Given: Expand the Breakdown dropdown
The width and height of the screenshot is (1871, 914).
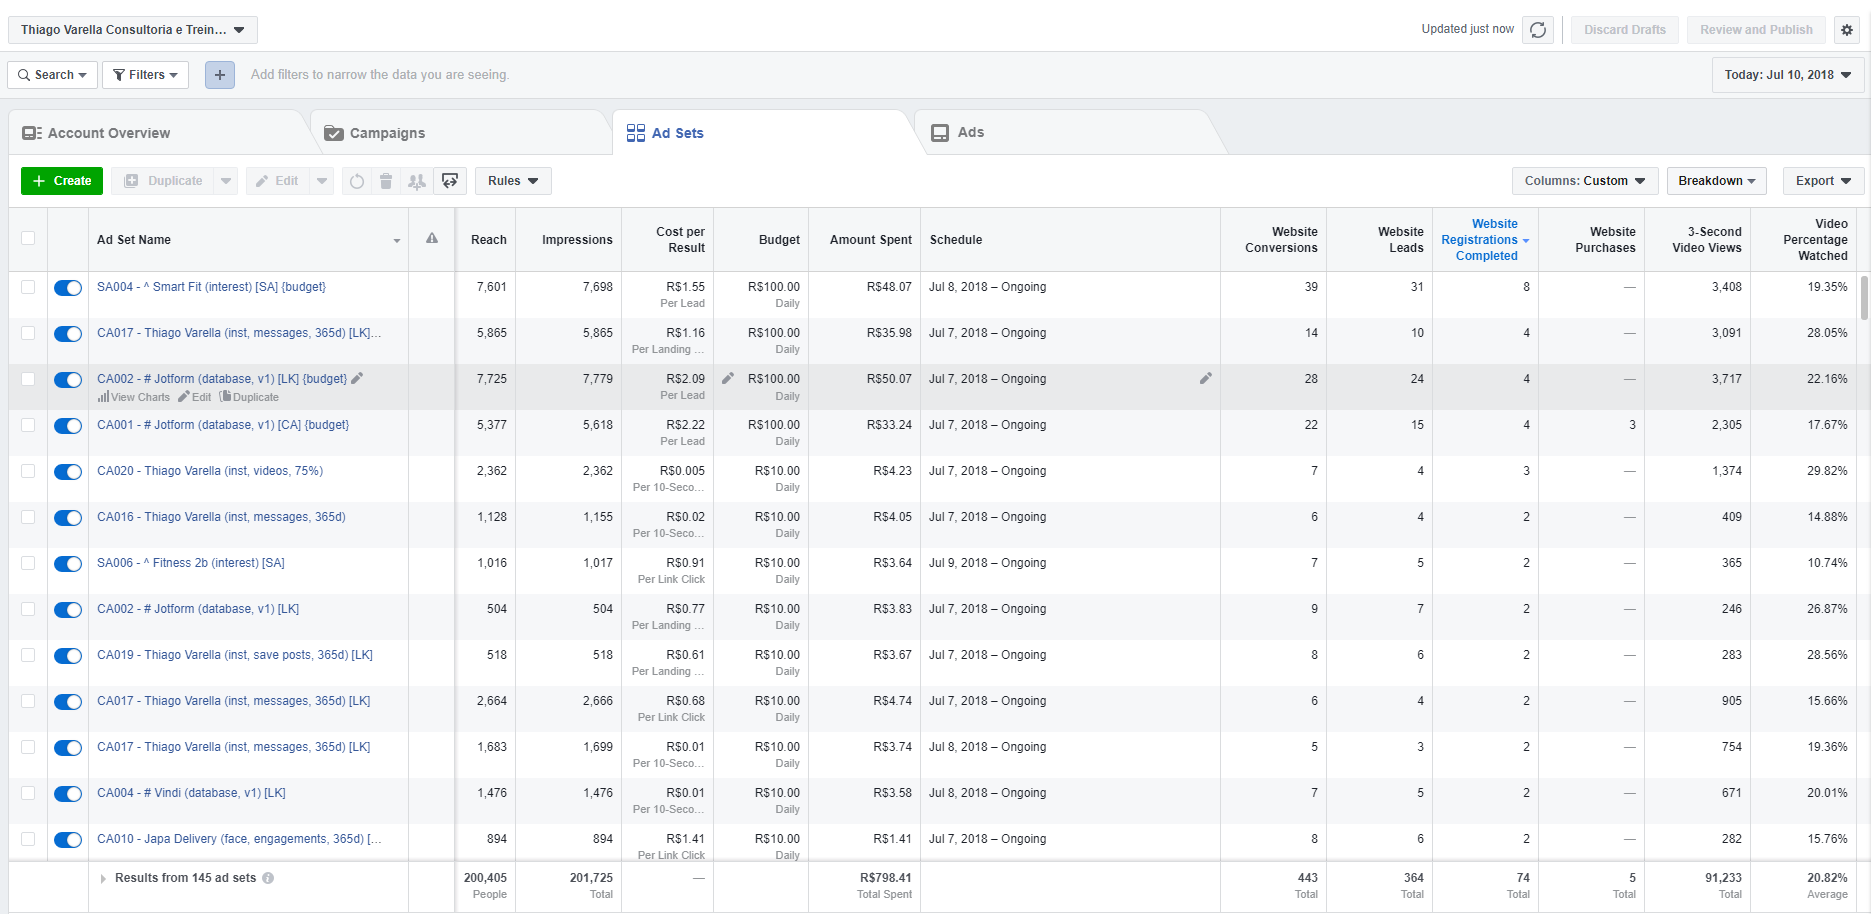Looking at the screenshot, I should [1716, 181].
